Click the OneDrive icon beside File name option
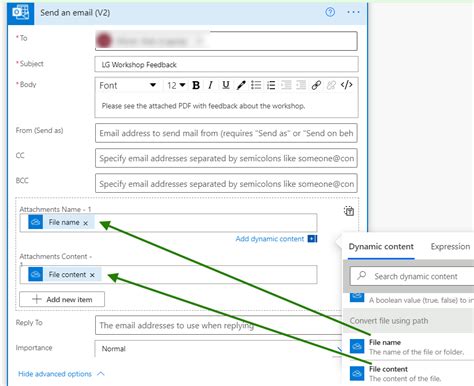The width and height of the screenshot is (474, 386). tap(357, 346)
